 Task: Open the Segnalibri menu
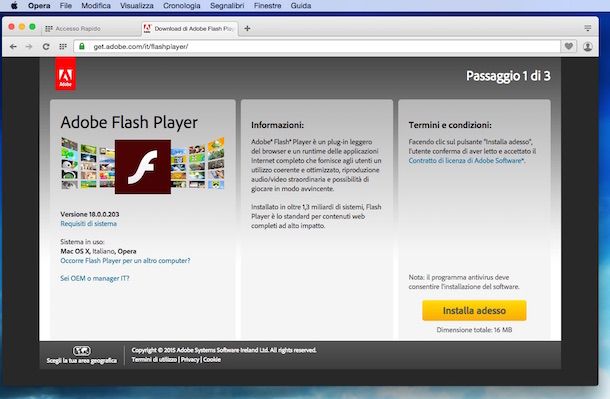[227, 5]
